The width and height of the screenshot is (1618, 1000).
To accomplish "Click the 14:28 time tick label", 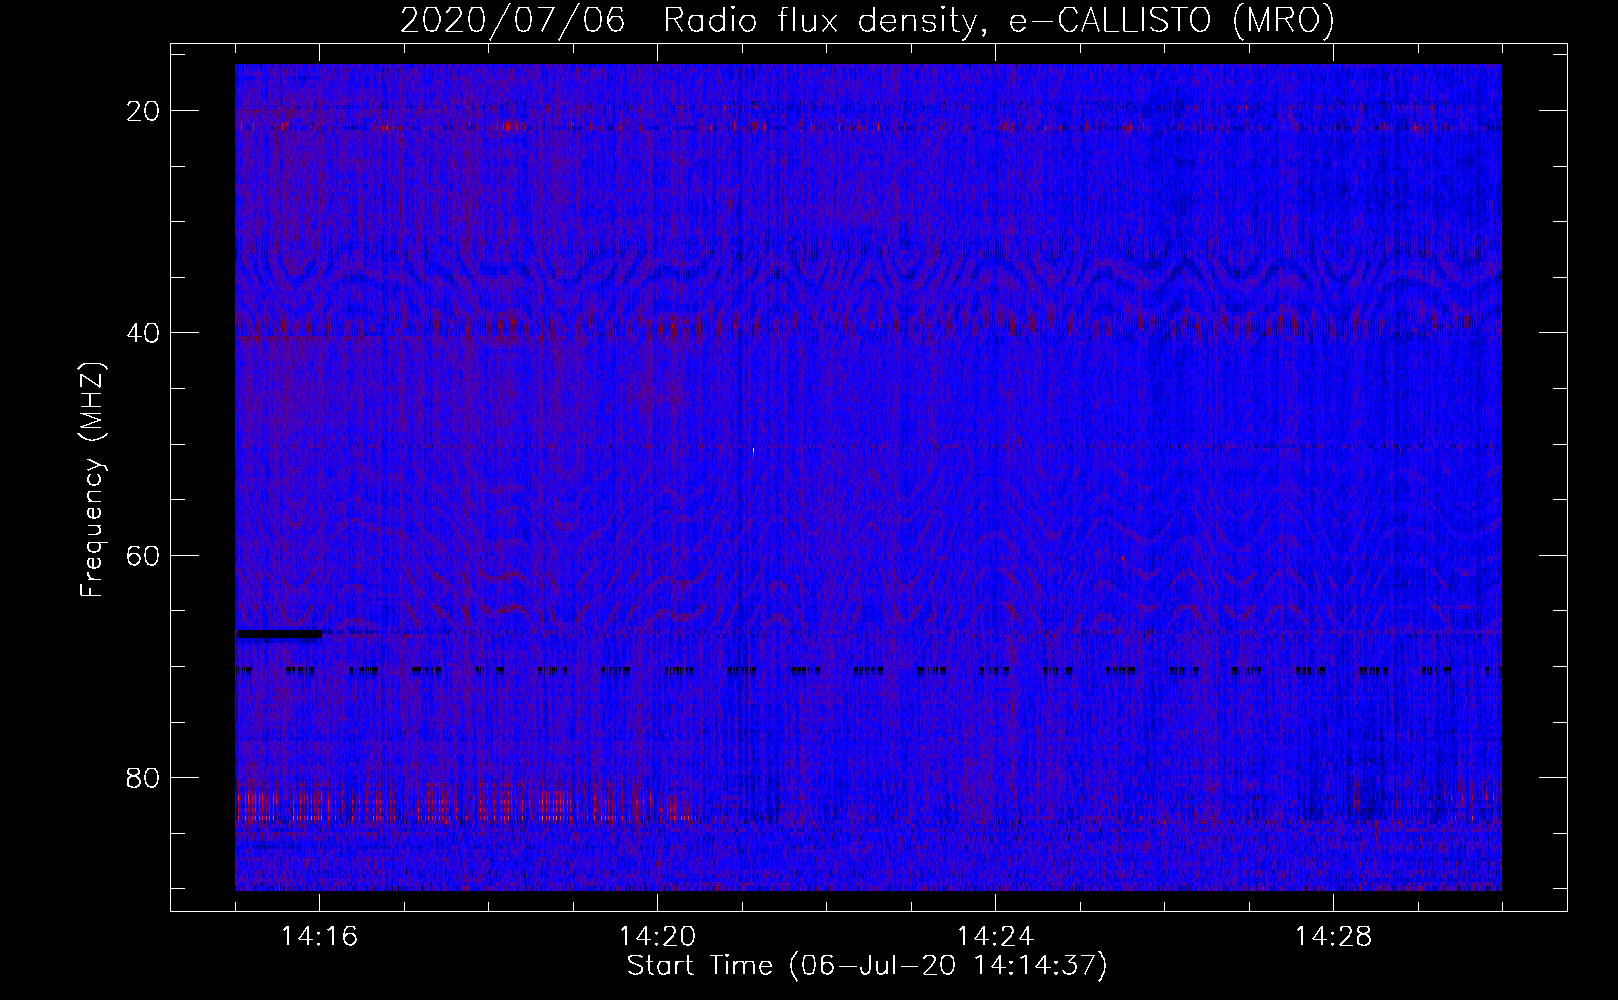I will [x=1333, y=937].
